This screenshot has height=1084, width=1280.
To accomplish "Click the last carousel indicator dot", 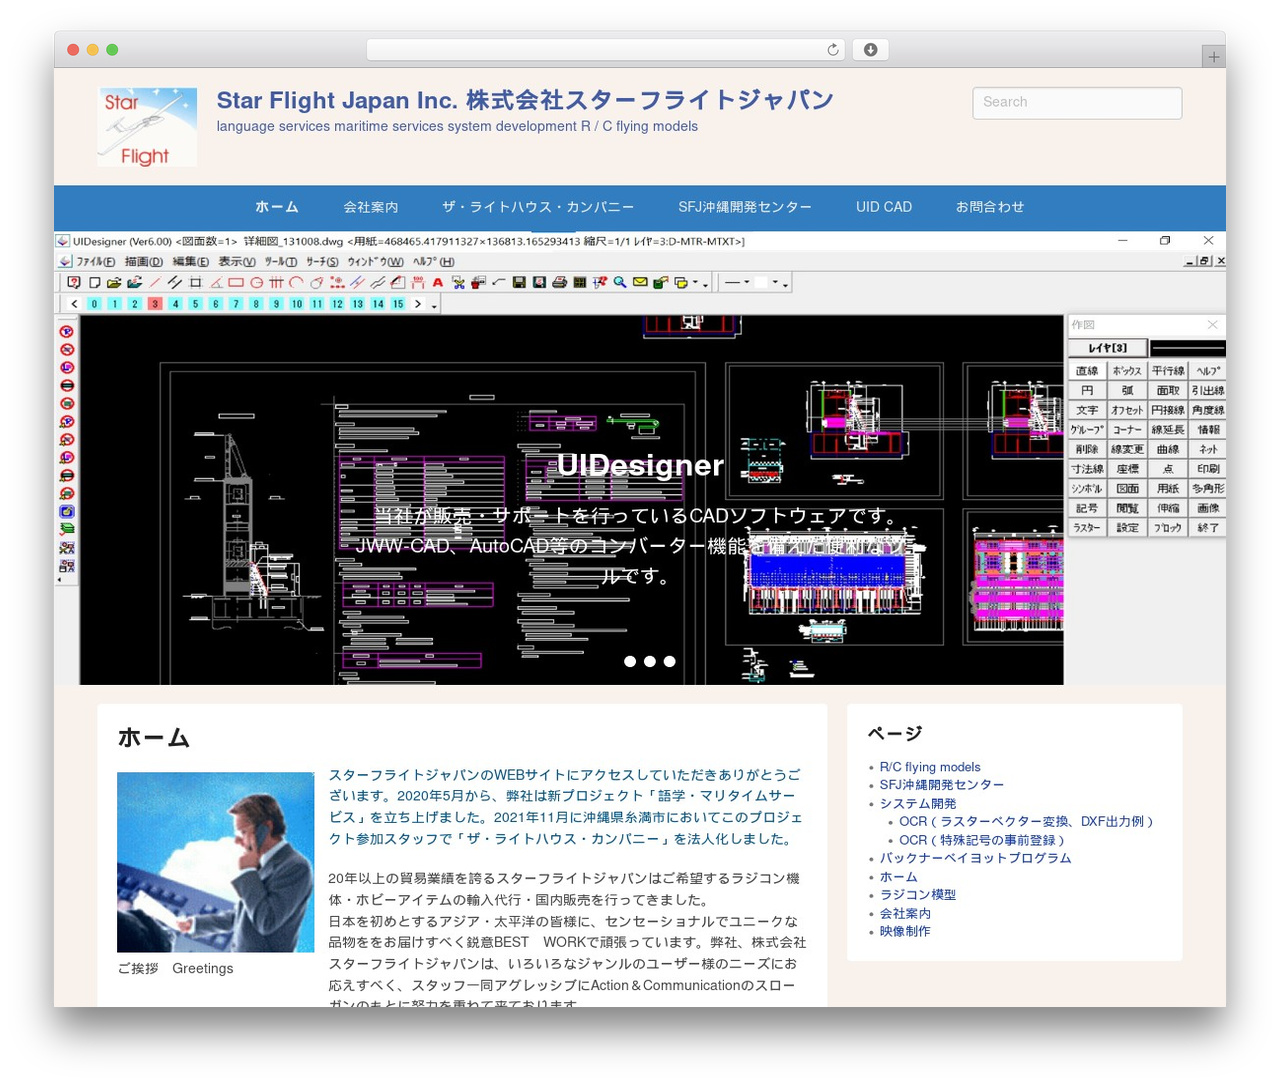I will [x=670, y=661].
